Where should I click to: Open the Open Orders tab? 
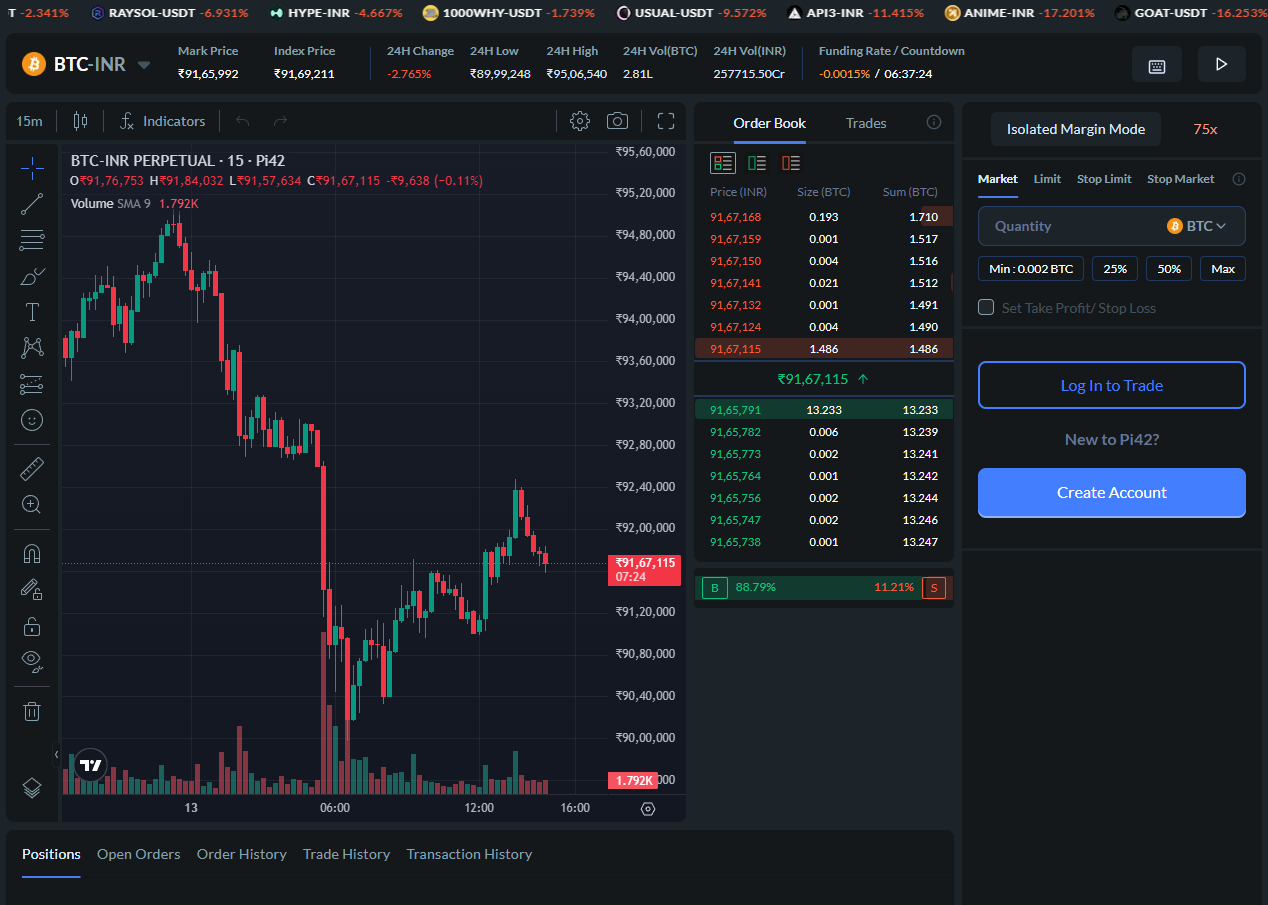click(x=138, y=854)
